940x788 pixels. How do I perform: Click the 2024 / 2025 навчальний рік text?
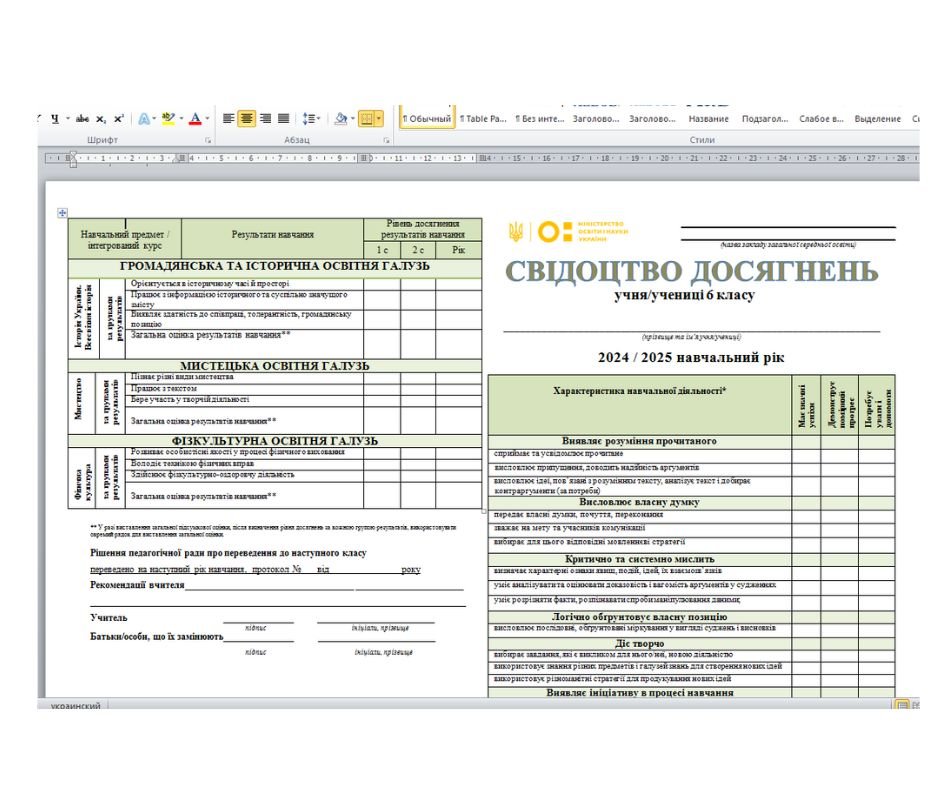(x=691, y=357)
